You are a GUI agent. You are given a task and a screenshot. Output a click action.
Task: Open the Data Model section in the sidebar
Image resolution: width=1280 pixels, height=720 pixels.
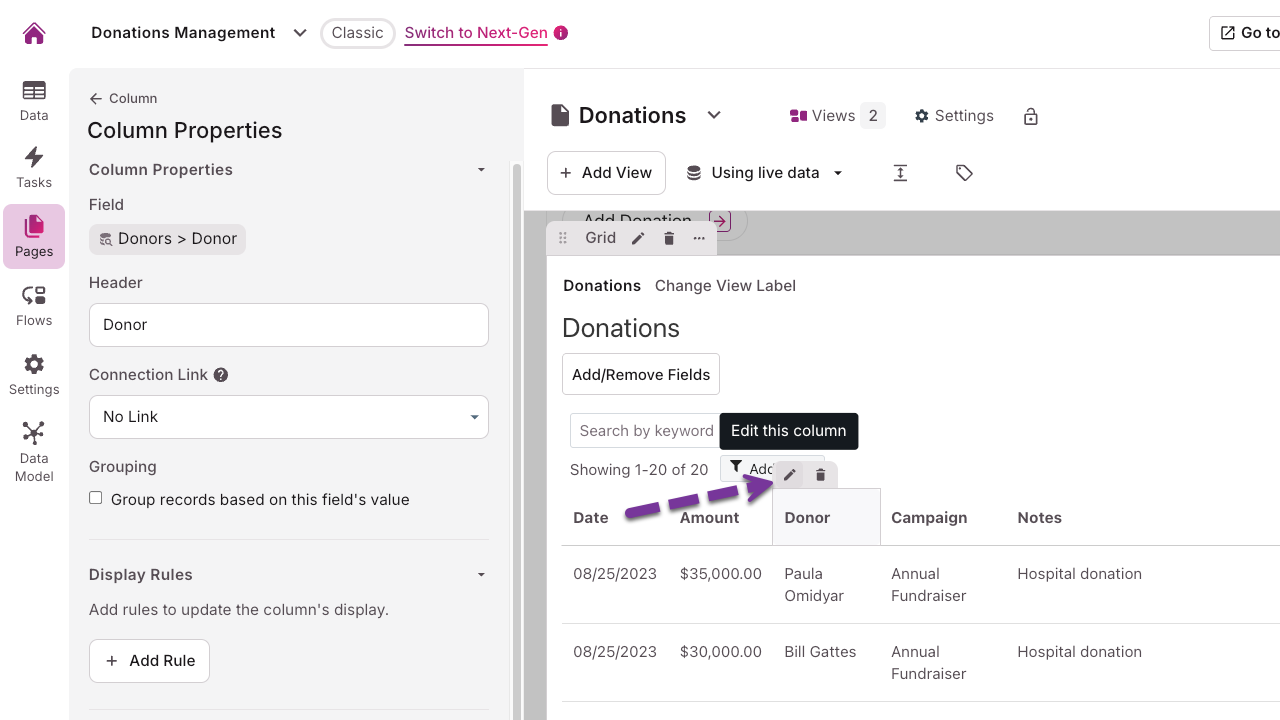tap(34, 452)
